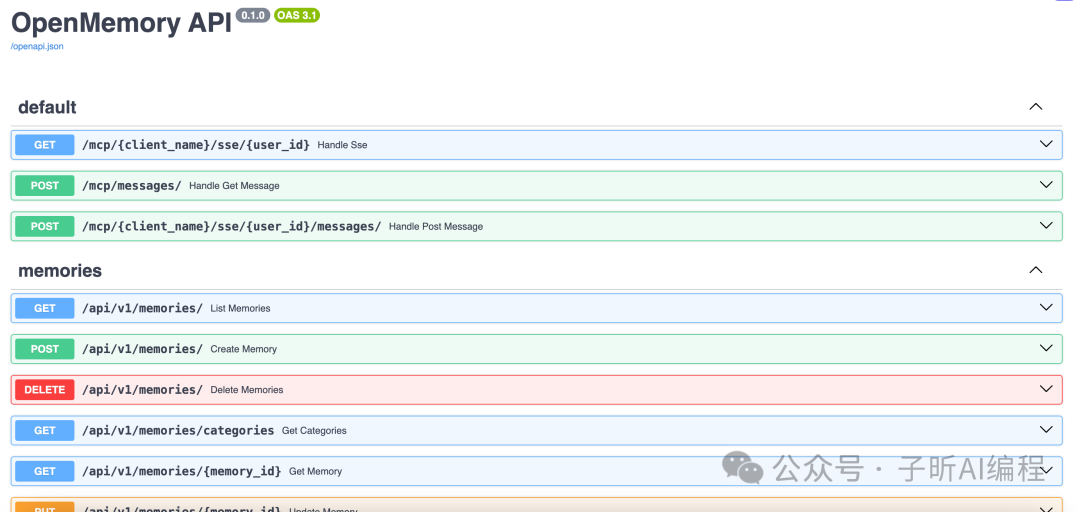Viewport: 1080px width, 512px height.
Task: Expand the Create Memory endpoint chevron
Action: [1046, 348]
